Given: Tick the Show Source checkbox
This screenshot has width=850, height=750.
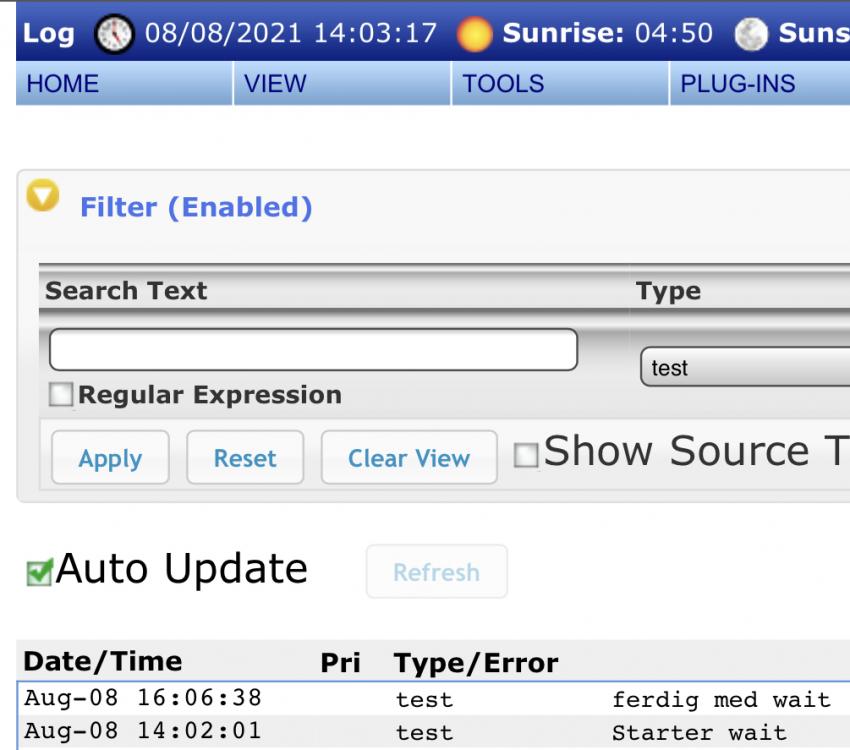Looking at the screenshot, I should coord(525,456).
